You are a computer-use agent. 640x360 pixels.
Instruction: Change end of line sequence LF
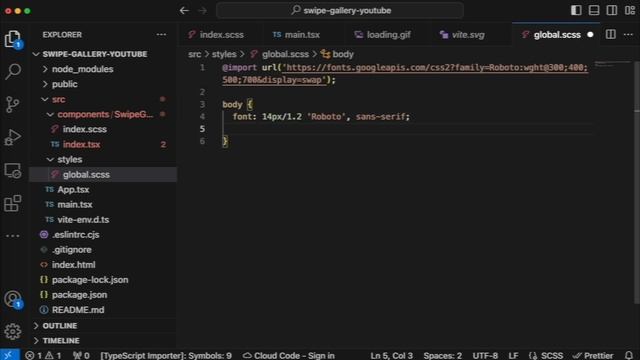pyautogui.click(x=513, y=356)
